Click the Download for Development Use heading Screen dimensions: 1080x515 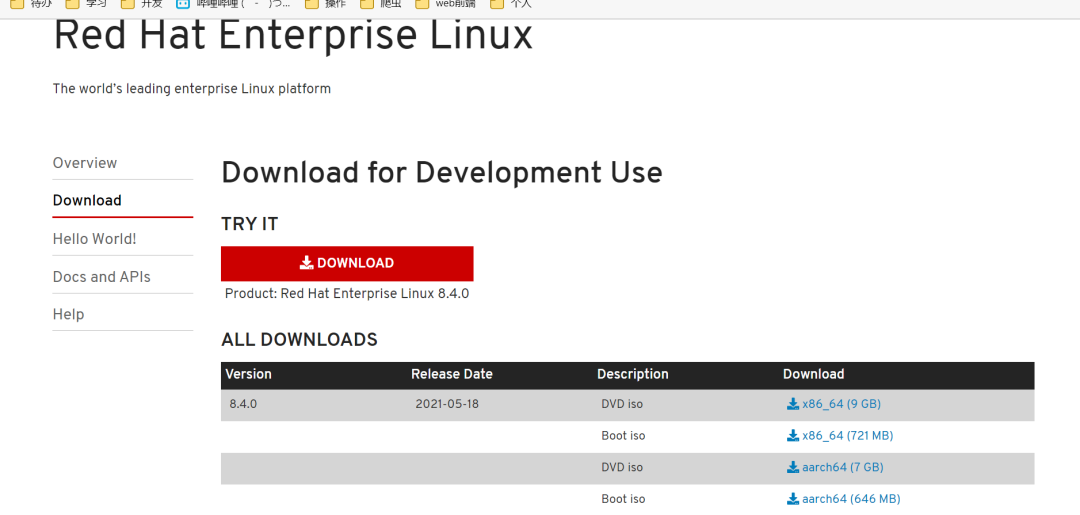point(442,173)
